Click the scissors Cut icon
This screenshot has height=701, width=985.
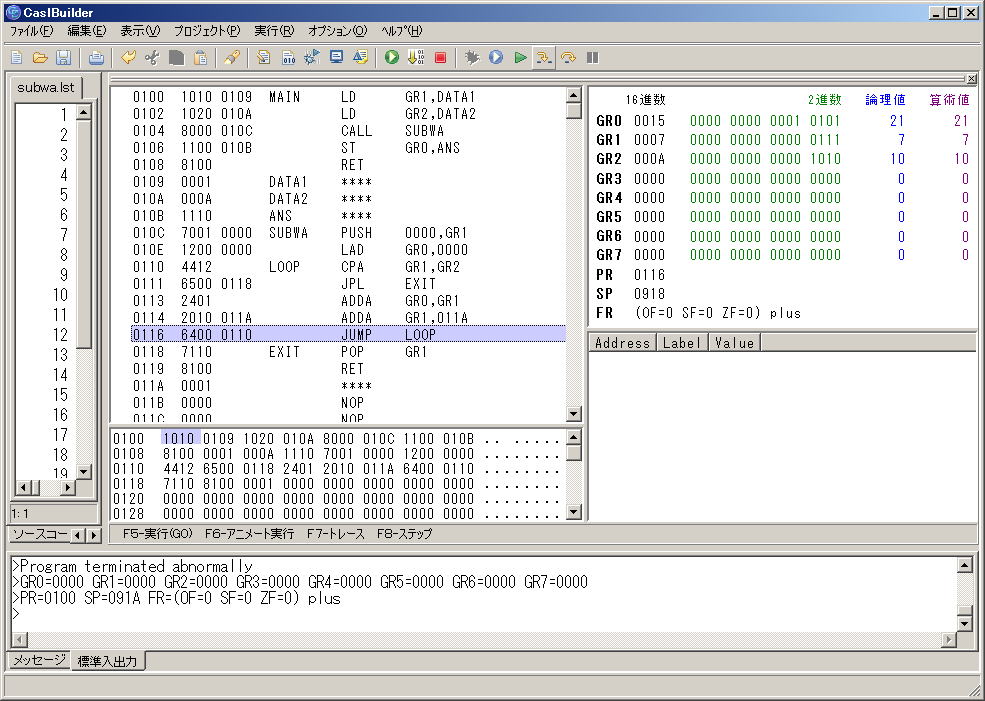pos(152,58)
